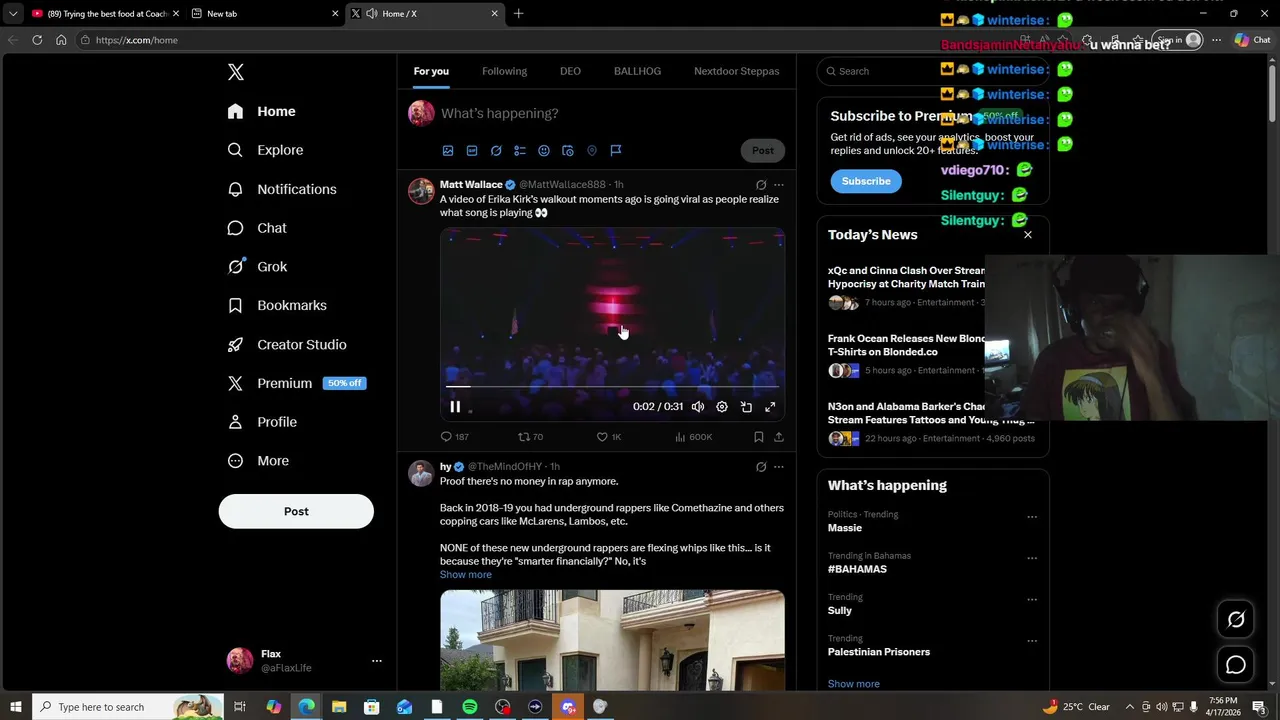Switch to the For you tab
This screenshot has width=1280, height=720.
click(431, 71)
